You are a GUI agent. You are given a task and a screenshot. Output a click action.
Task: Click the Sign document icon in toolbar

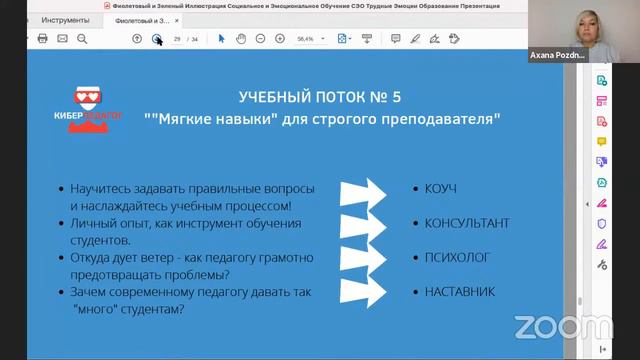[435, 39]
